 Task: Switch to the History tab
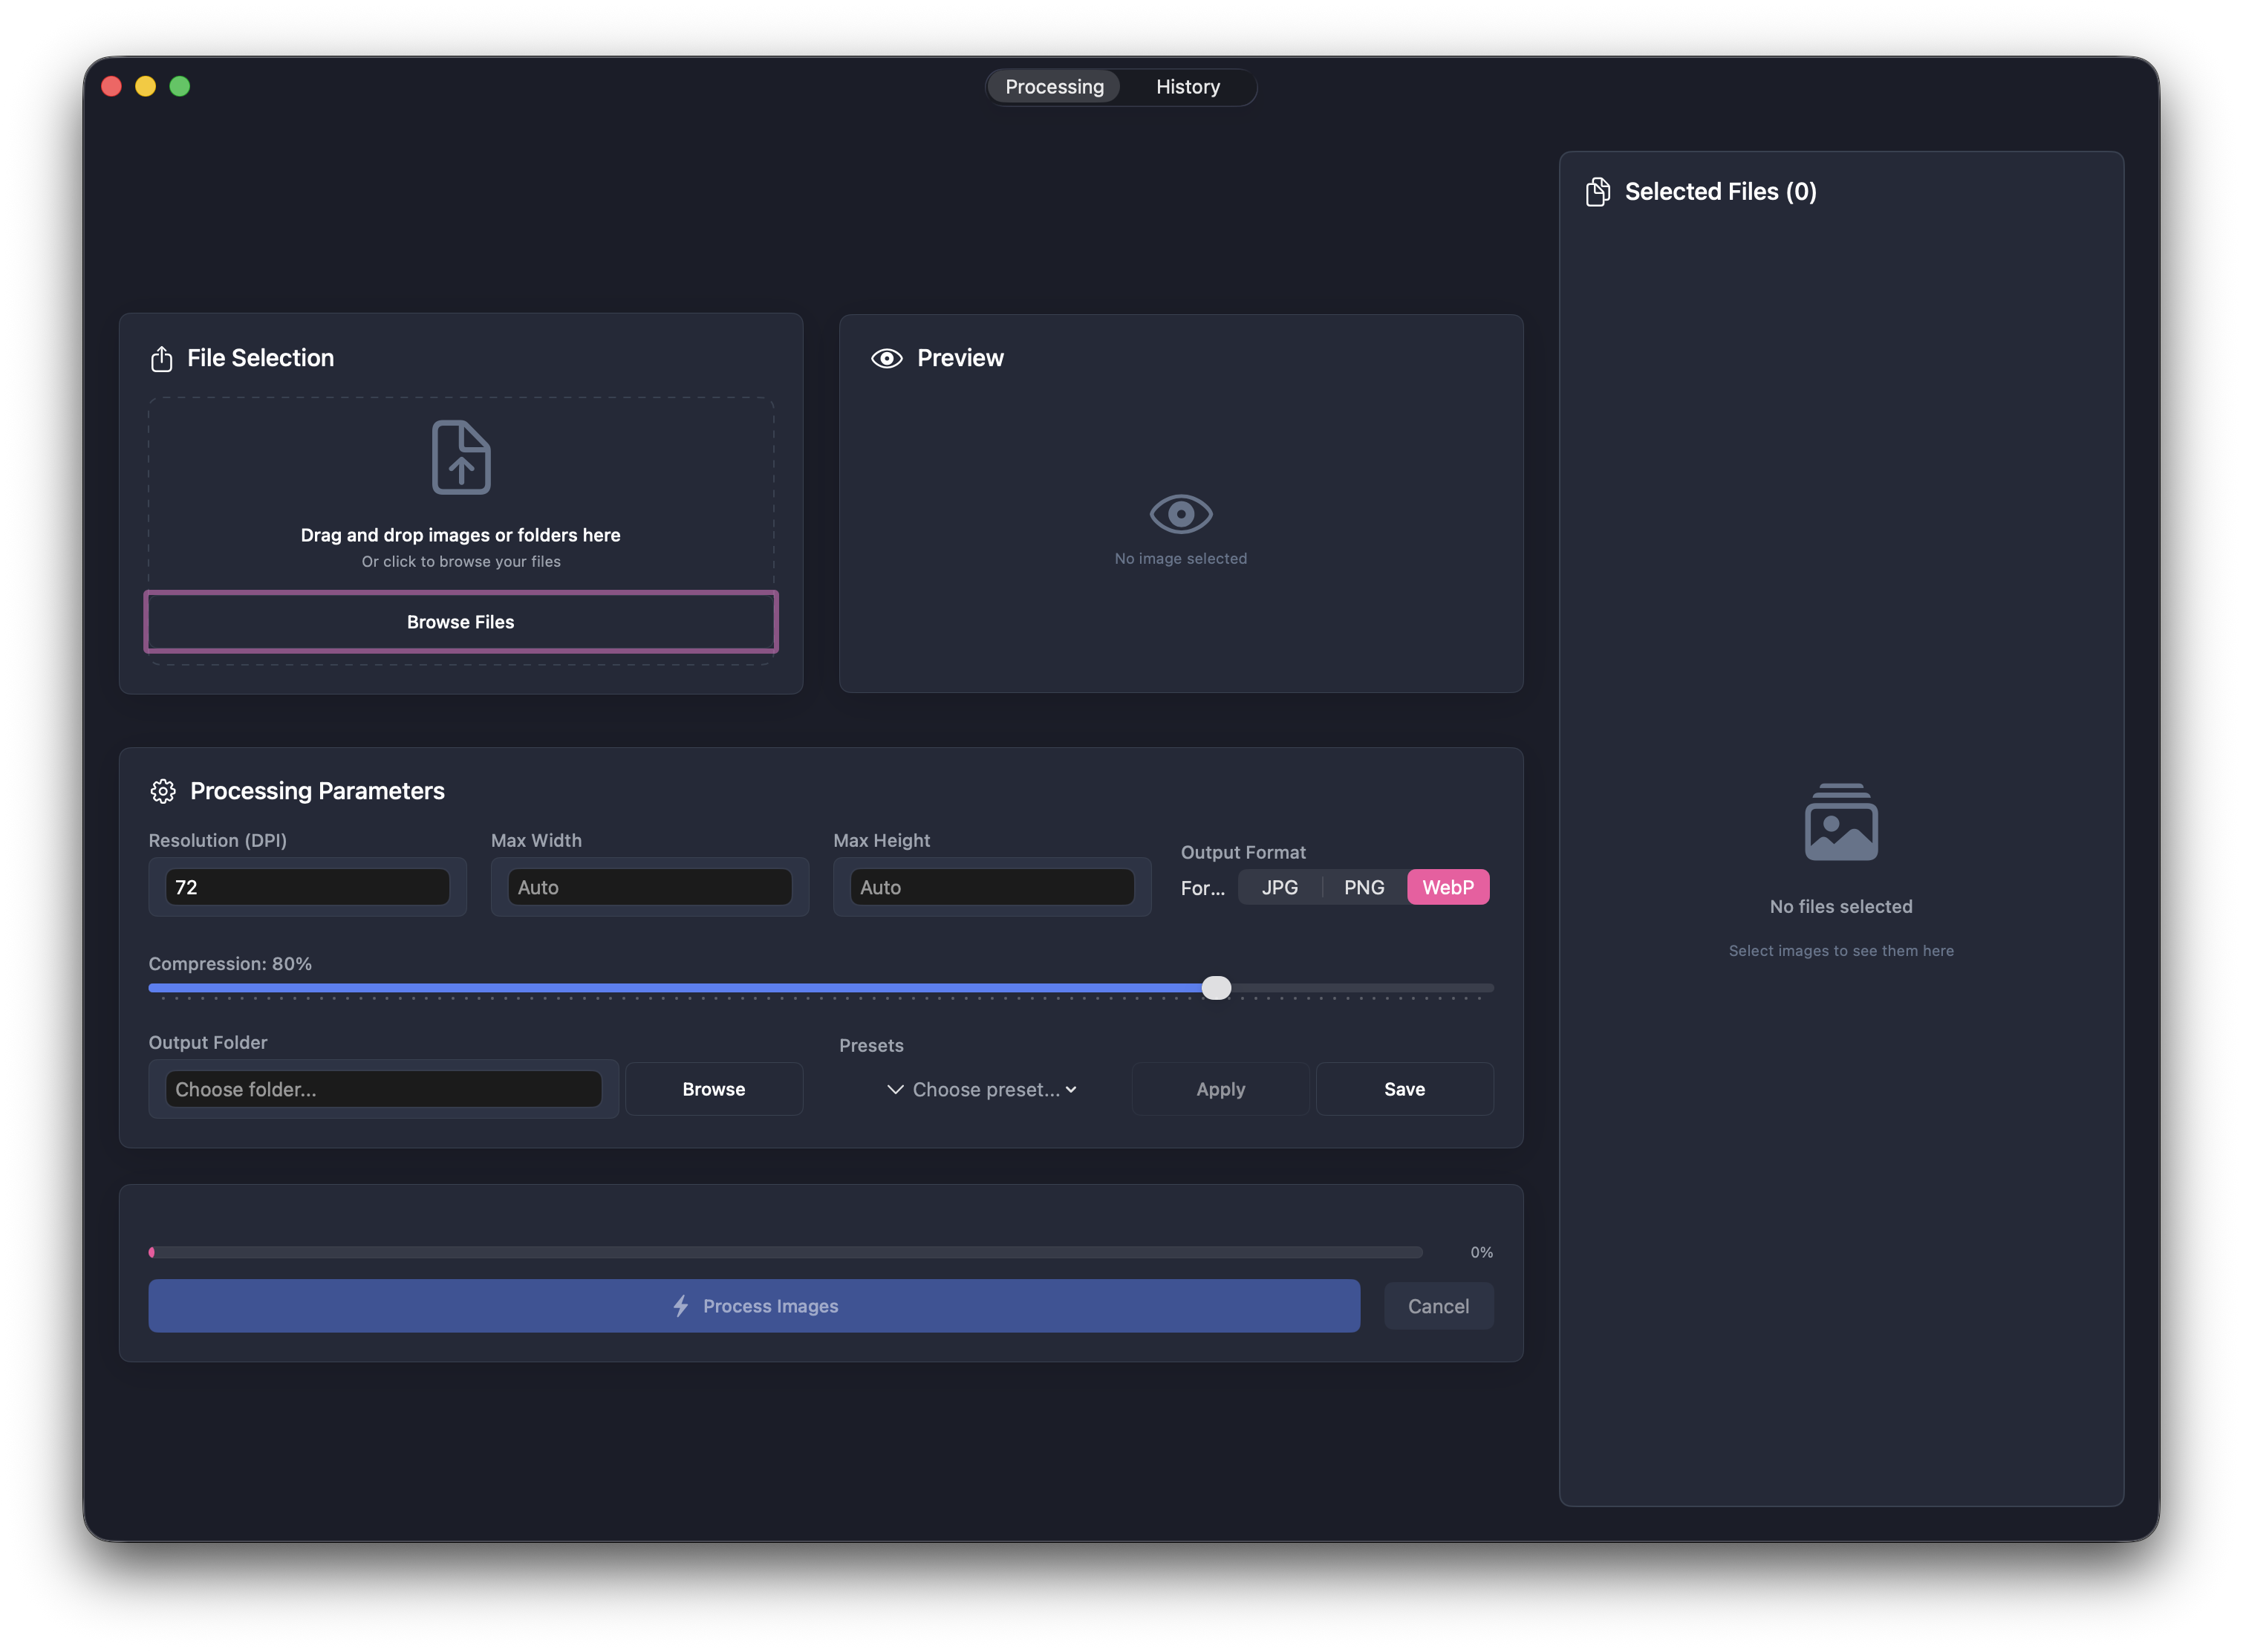pos(1187,87)
